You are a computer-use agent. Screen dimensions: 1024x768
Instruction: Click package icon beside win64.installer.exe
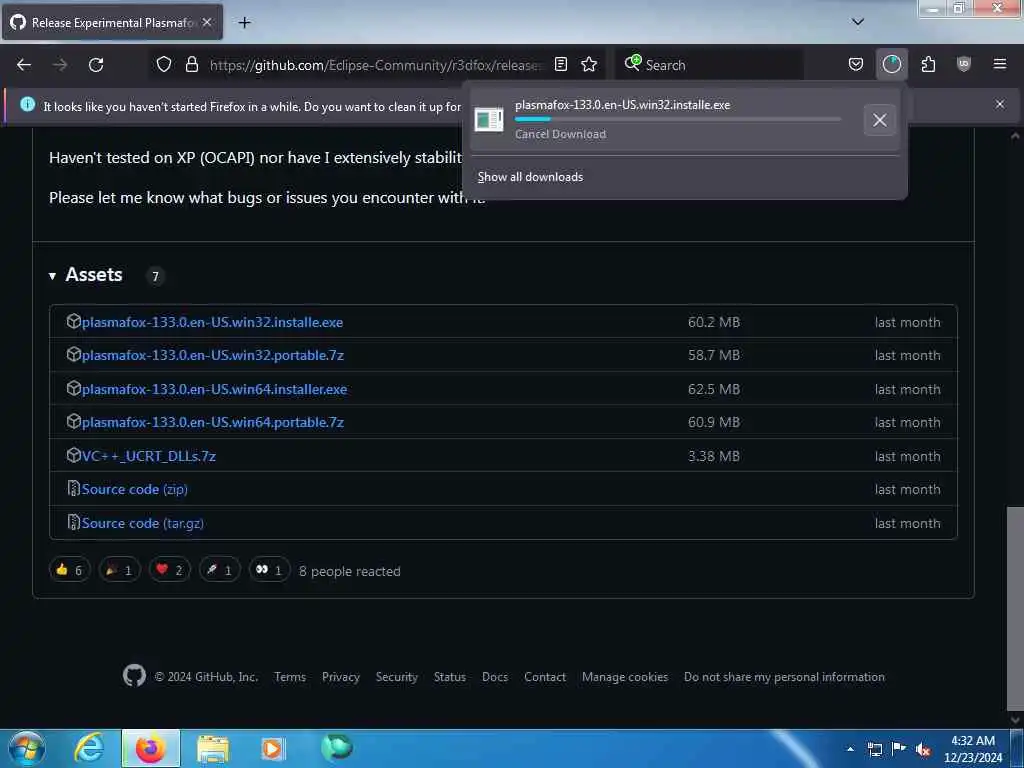tap(73, 388)
